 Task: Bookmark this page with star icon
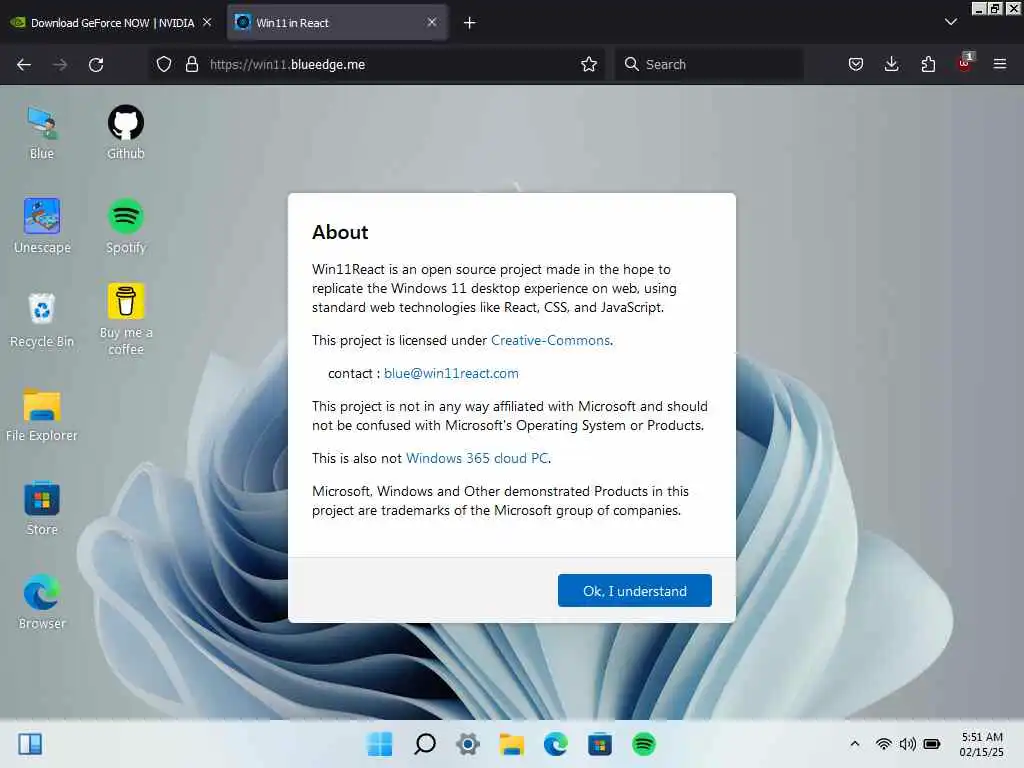588,64
